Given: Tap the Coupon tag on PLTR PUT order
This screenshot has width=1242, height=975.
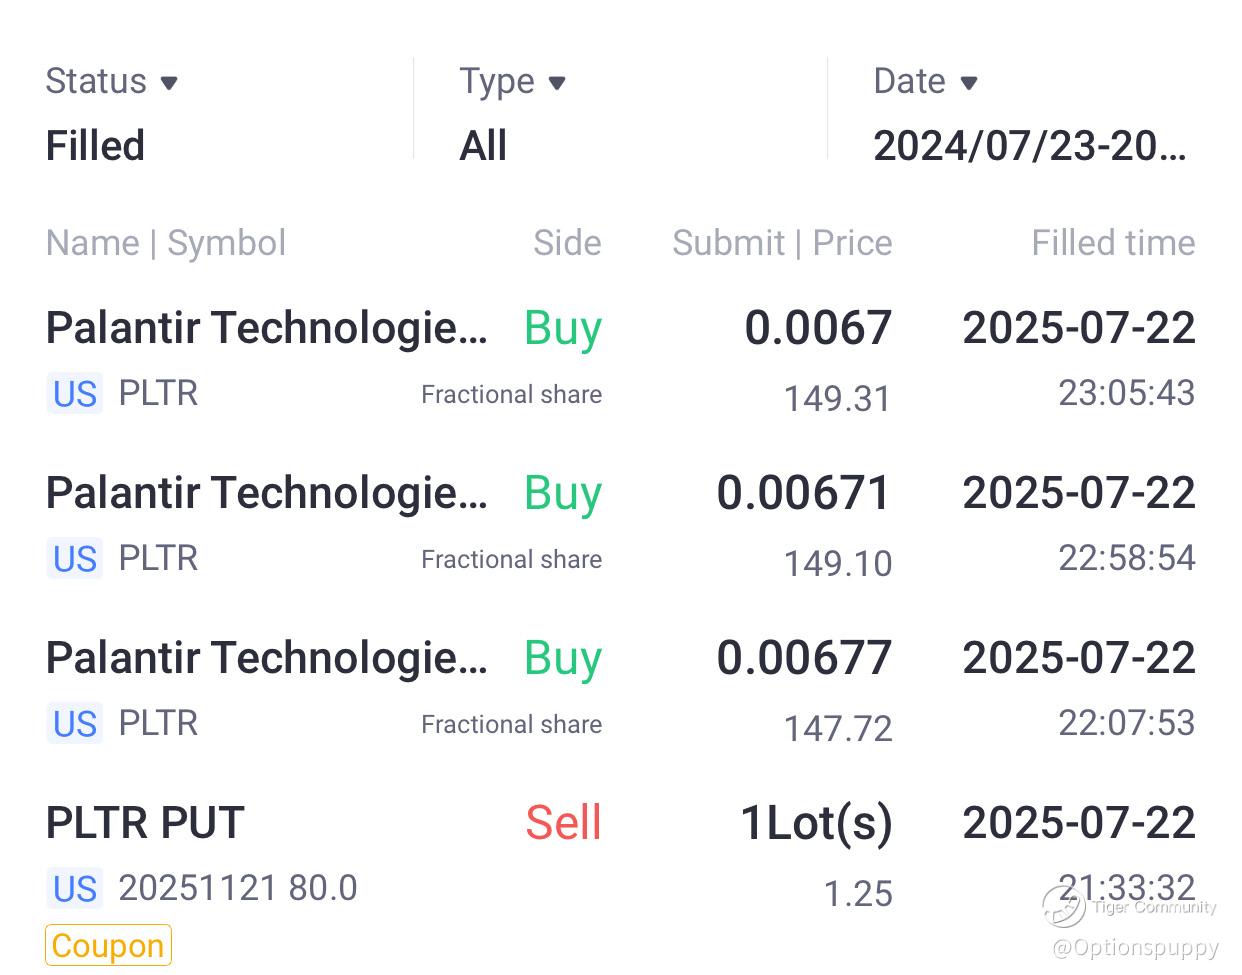Looking at the screenshot, I should [x=108, y=946].
